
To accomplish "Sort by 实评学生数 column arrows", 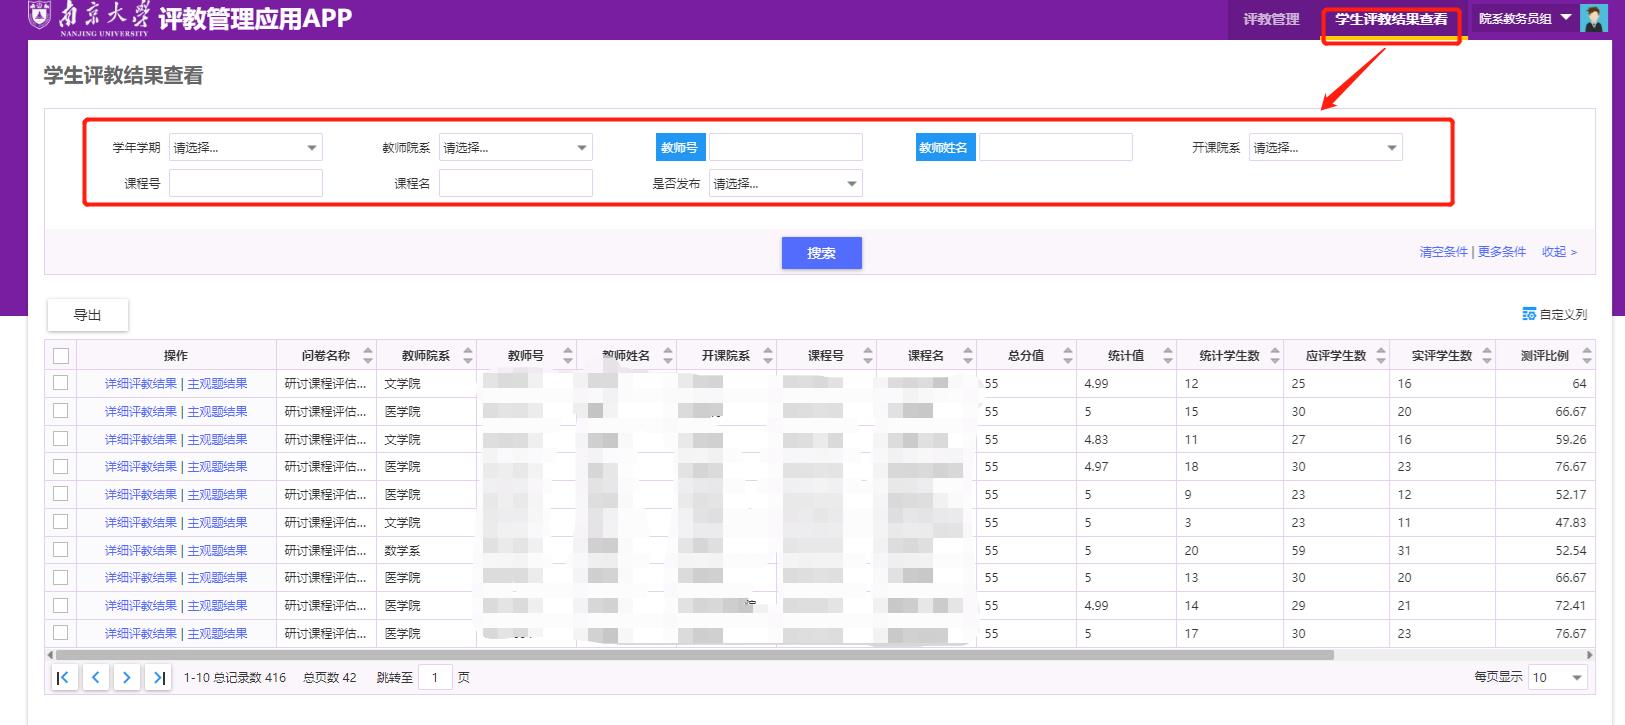I will click(1487, 355).
